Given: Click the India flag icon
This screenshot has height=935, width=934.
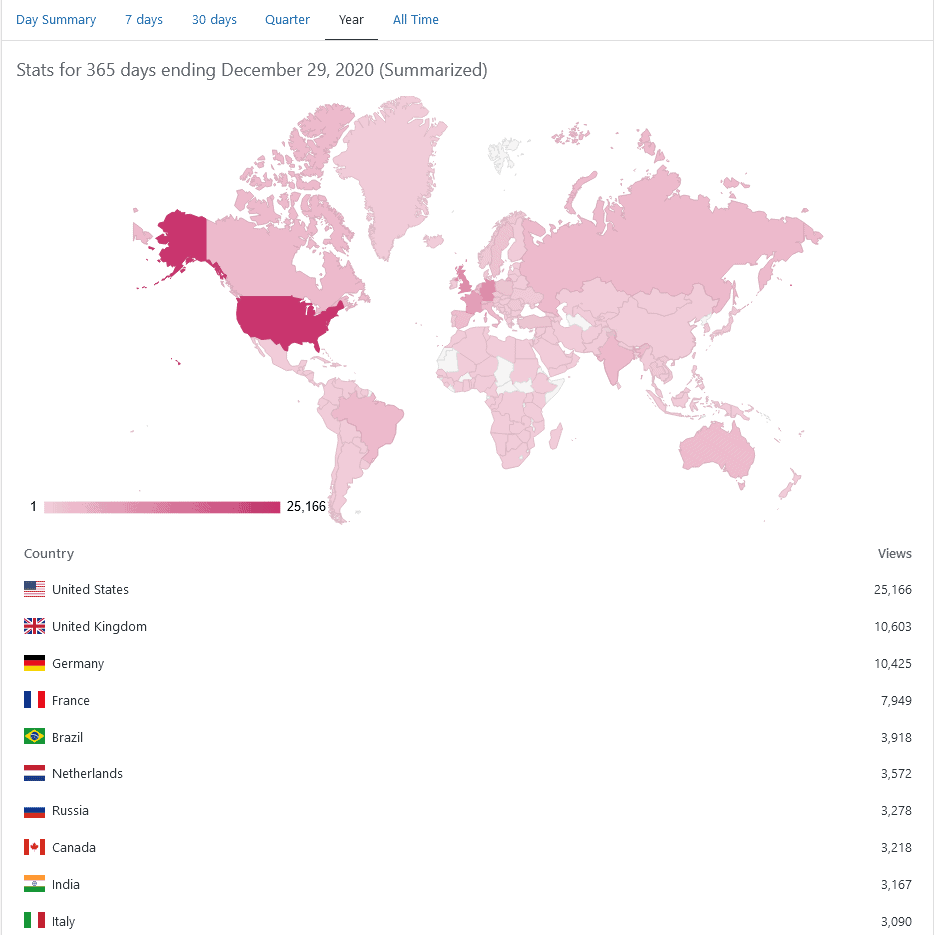Looking at the screenshot, I should (x=34, y=884).
